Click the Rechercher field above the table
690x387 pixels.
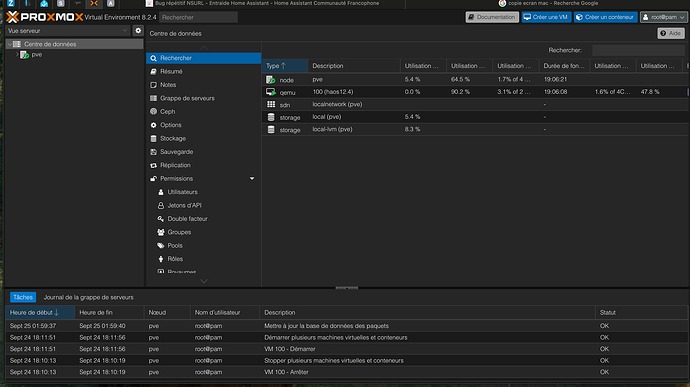pyautogui.click(x=638, y=50)
